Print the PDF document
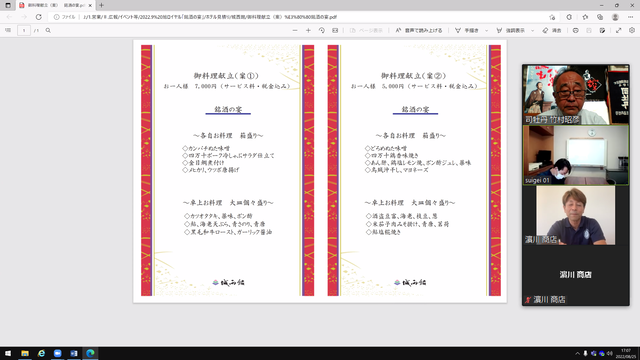This screenshot has height=360, width=640. point(576,30)
